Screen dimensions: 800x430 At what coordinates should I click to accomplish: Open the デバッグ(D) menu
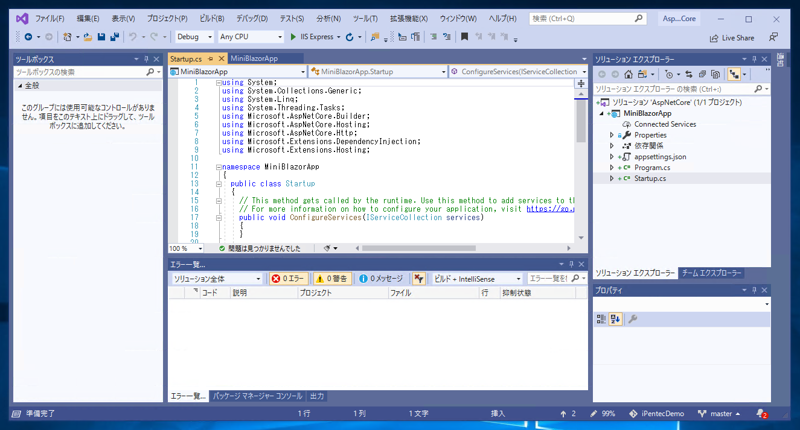pyautogui.click(x=252, y=19)
